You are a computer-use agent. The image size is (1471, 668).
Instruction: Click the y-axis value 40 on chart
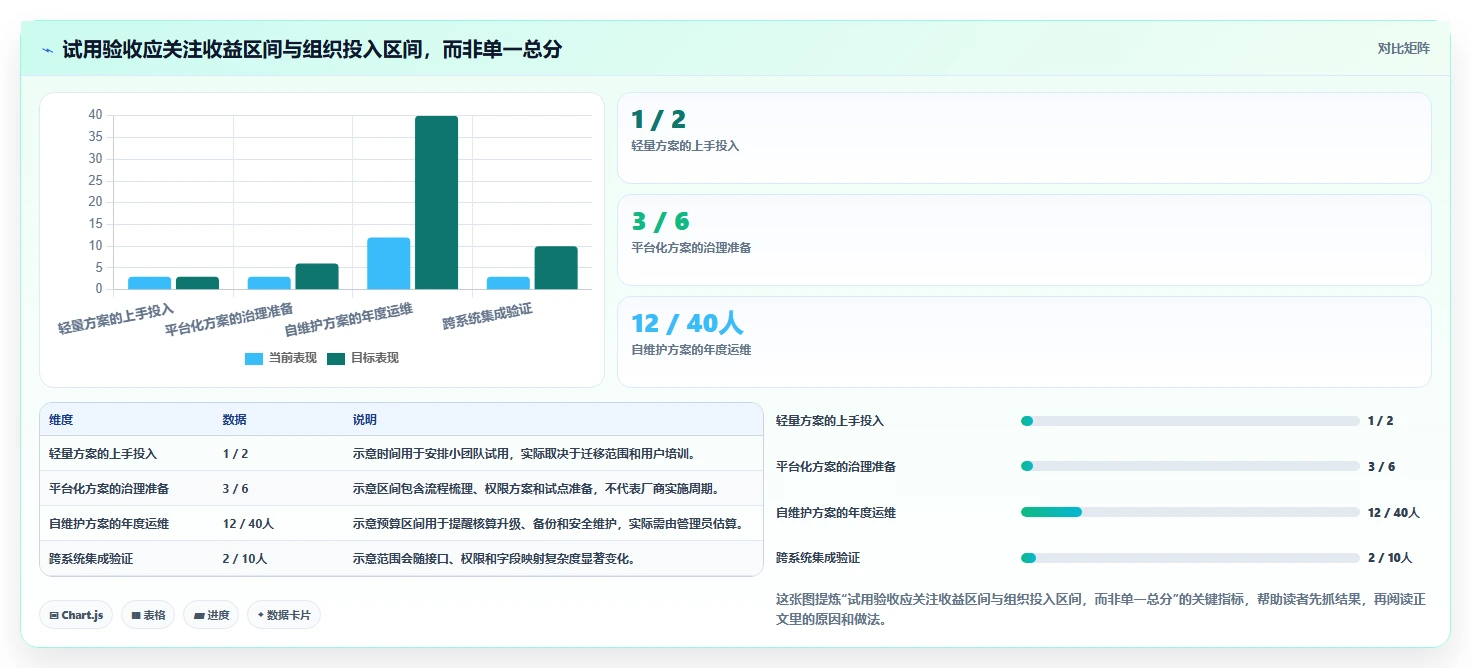click(95, 115)
